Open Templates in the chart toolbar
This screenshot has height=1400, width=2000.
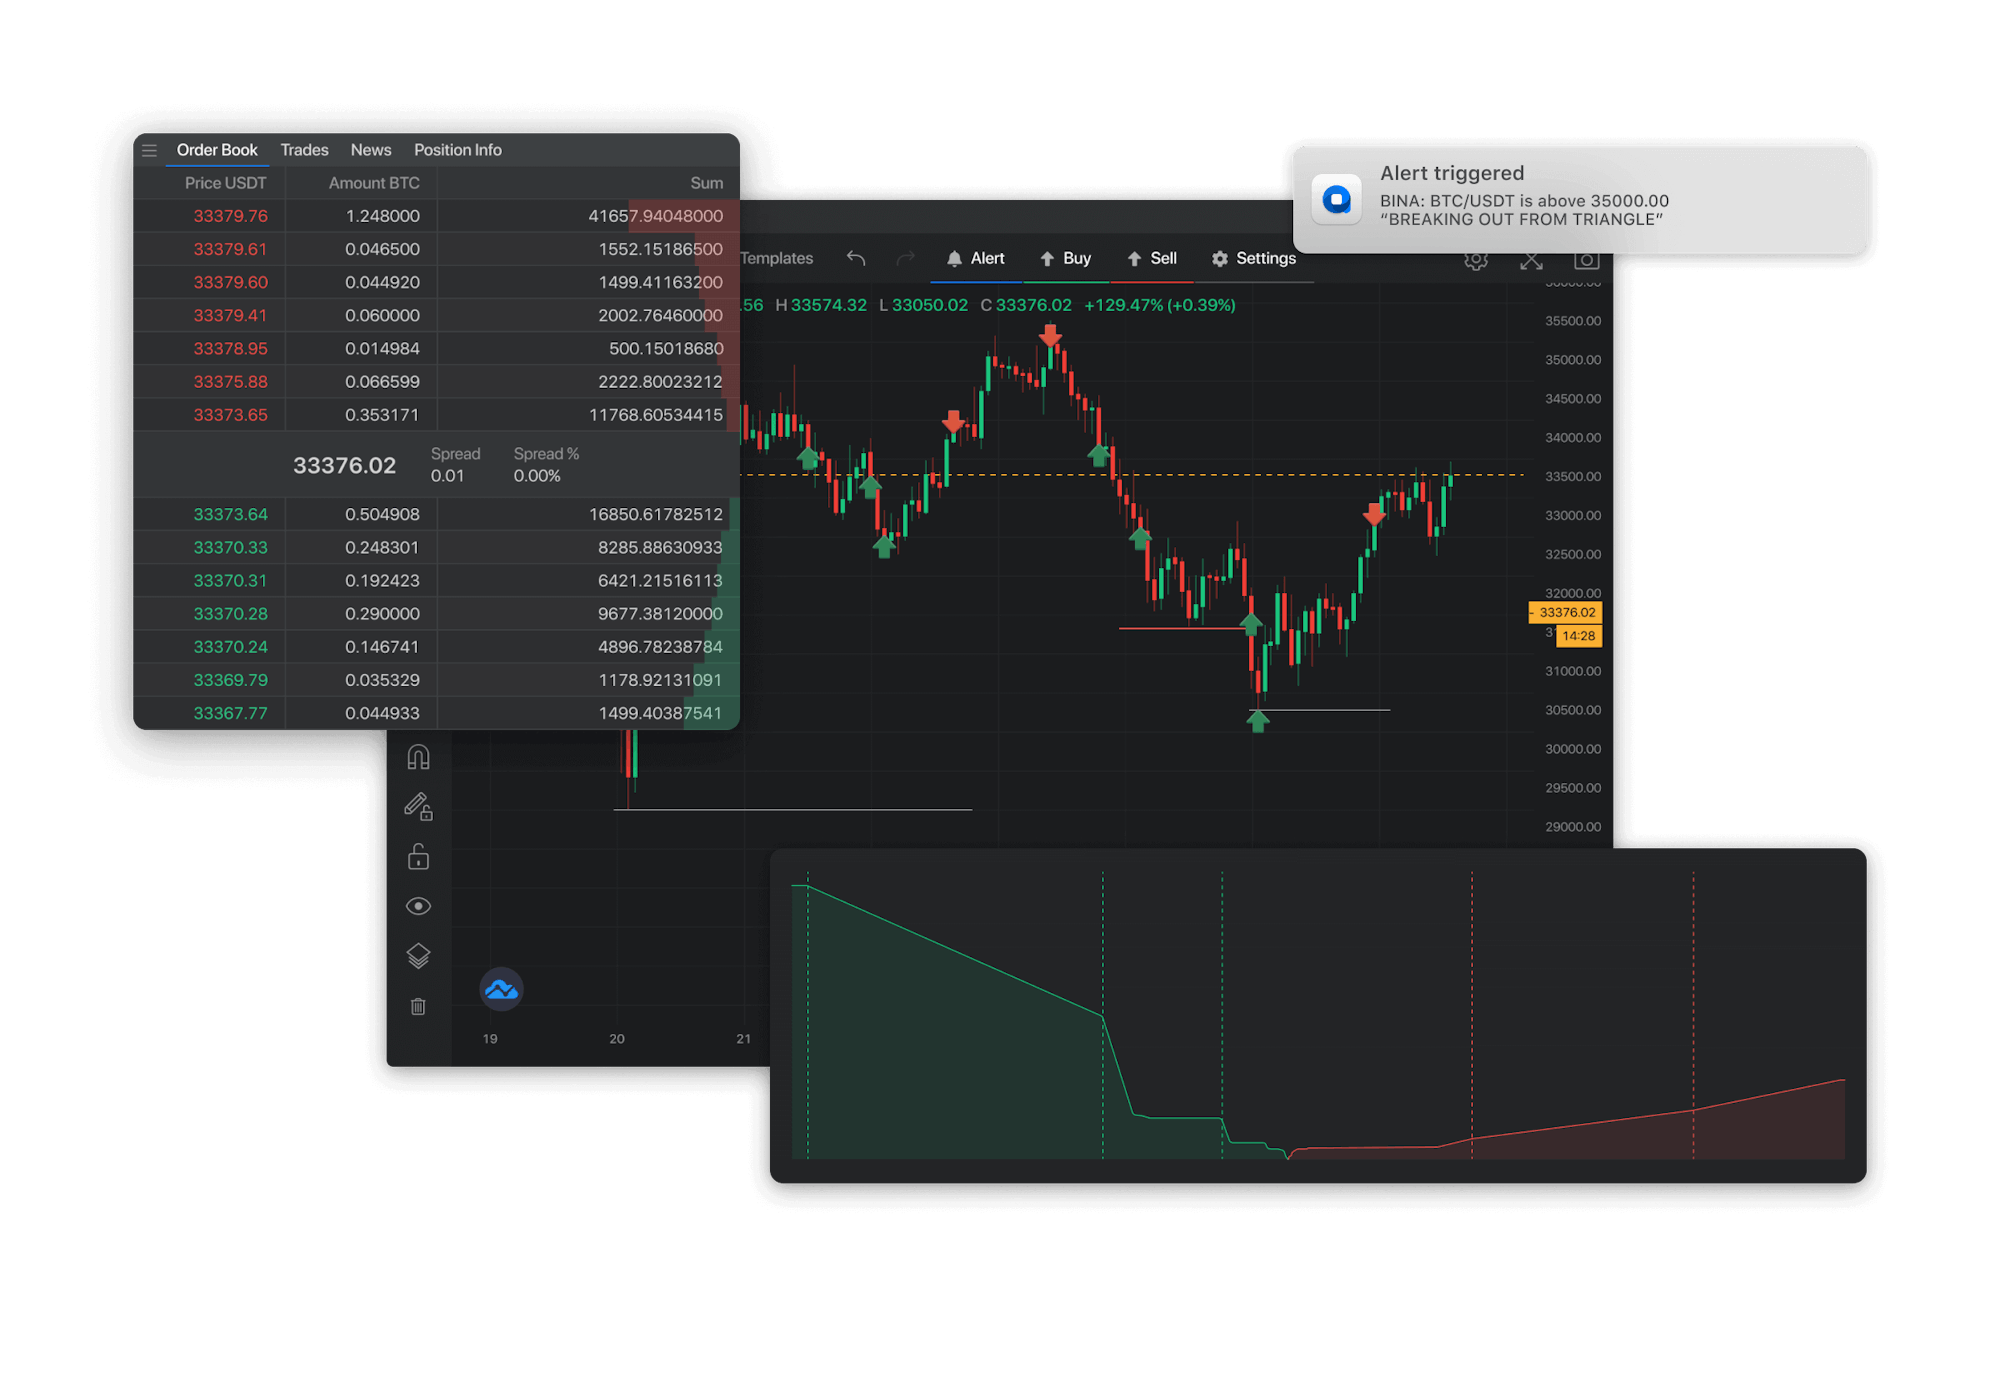(x=777, y=258)
